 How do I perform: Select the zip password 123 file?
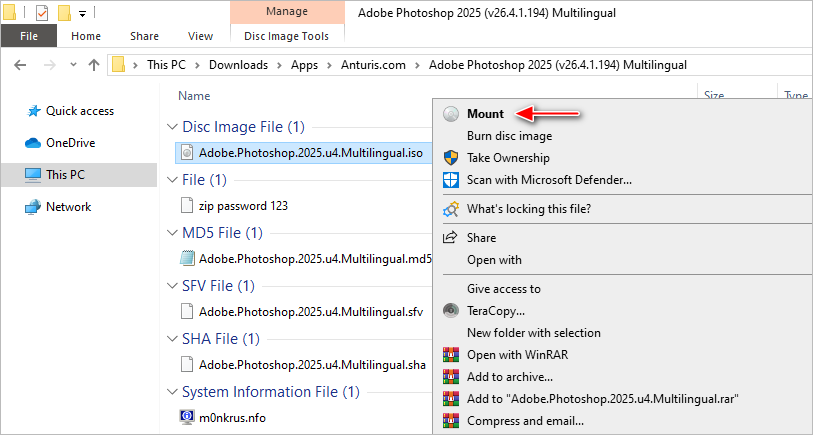[243, 205]
